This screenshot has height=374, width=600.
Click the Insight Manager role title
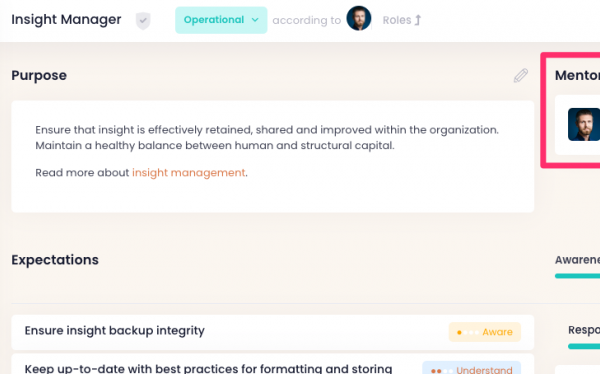66,20
